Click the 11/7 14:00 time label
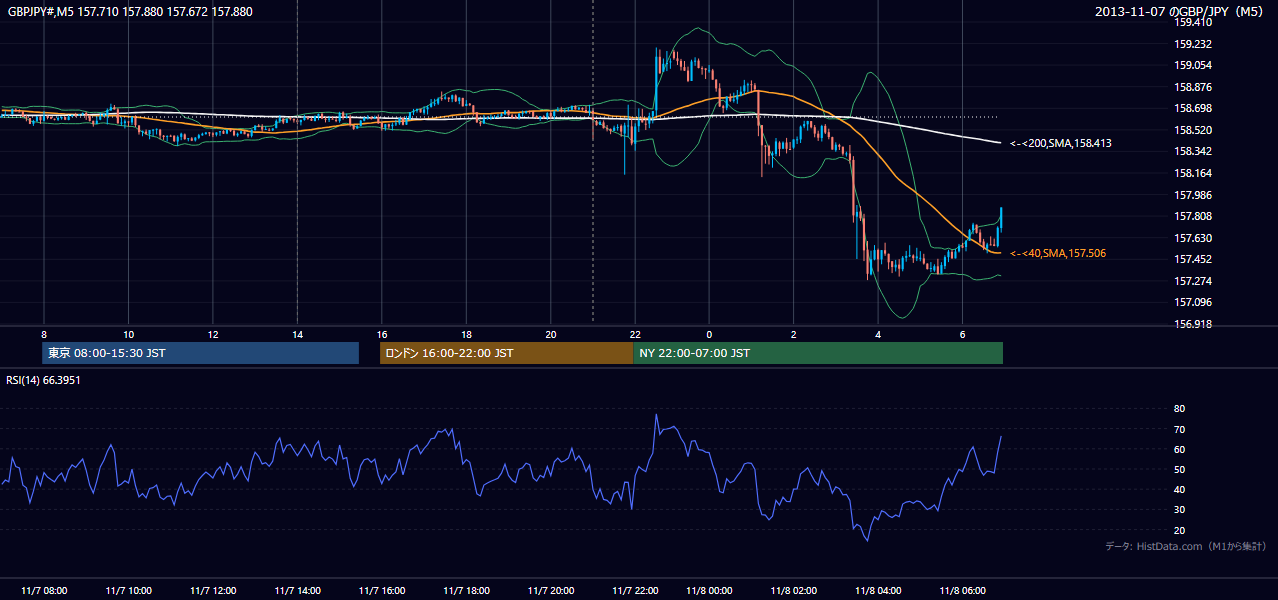 [297, 591]
